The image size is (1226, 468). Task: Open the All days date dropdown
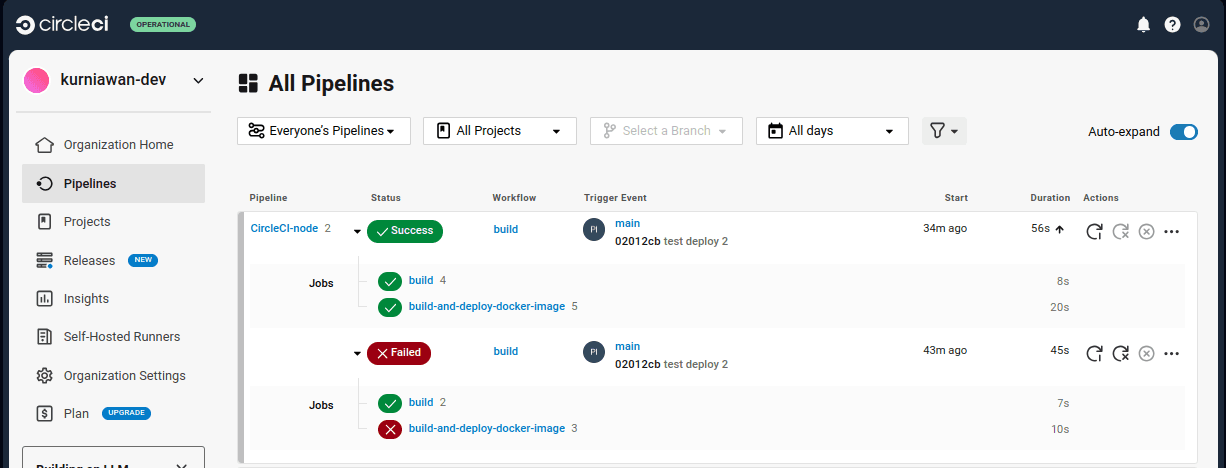coord(832,131)
